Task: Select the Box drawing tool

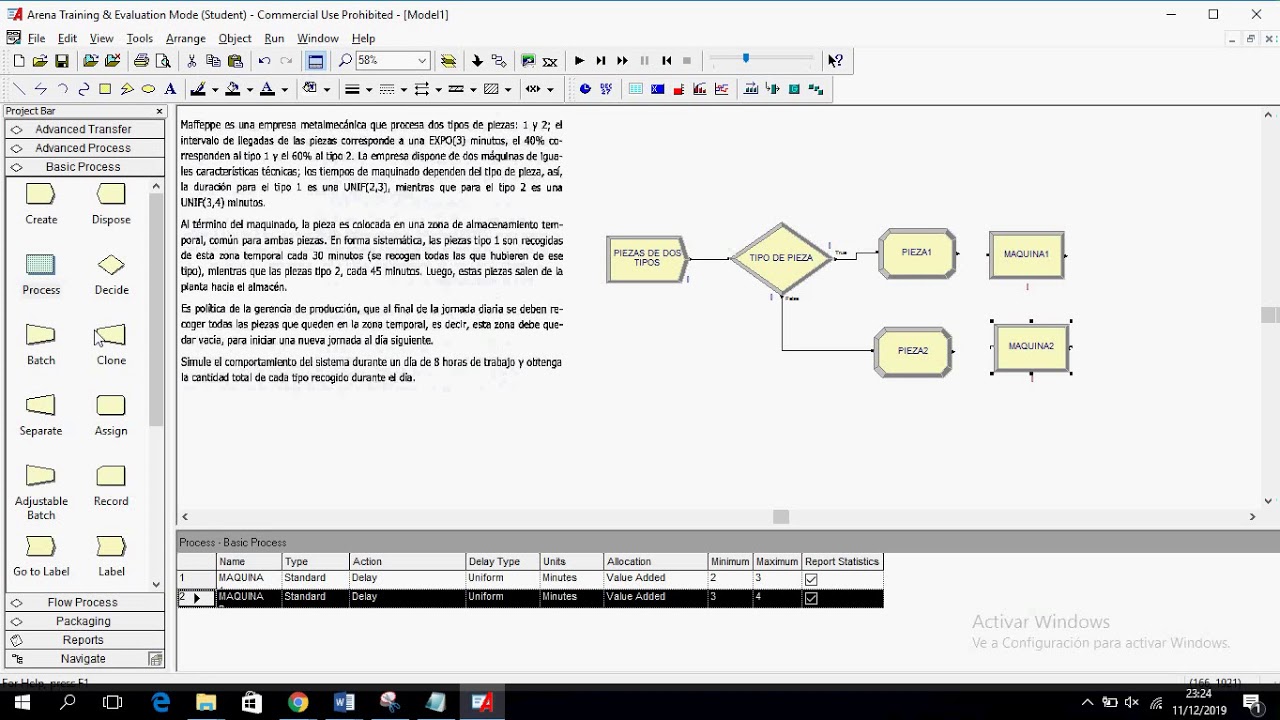Action: 105,89
